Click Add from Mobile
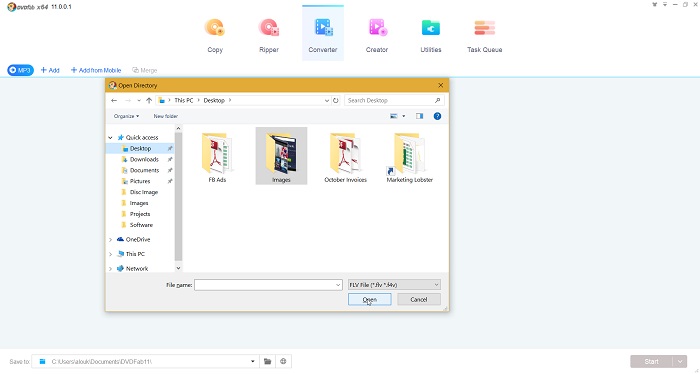 96,70
